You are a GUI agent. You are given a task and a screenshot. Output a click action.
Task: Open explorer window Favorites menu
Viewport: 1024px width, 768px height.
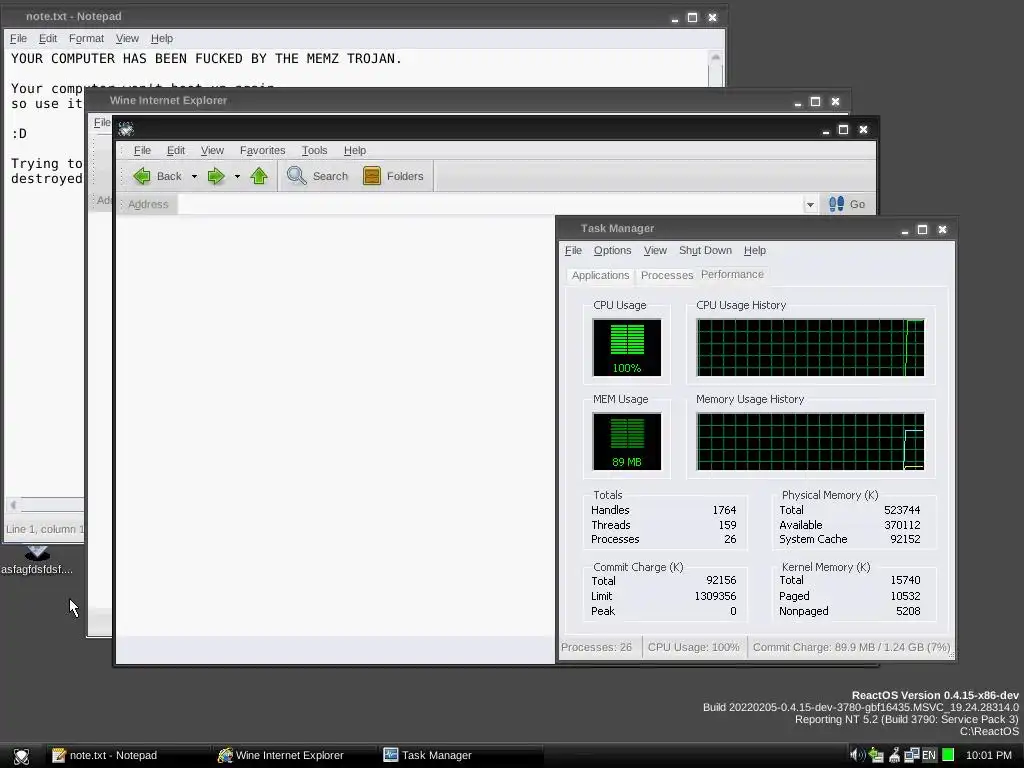pyautogui.click(x=263, y=150)
